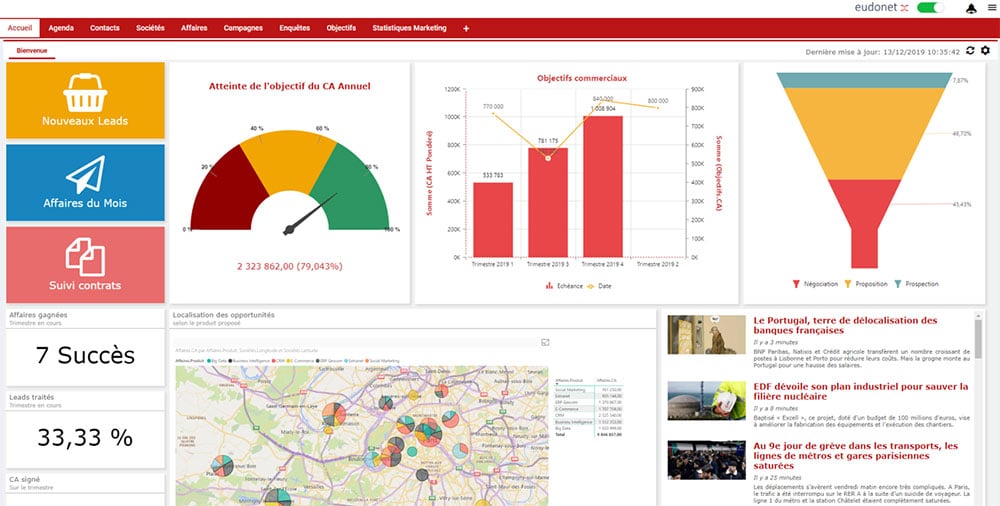Open the Portugal délocalisation des banques article
The width and height of the screenshot is (1000, 506).
click(x=845, y=325)
